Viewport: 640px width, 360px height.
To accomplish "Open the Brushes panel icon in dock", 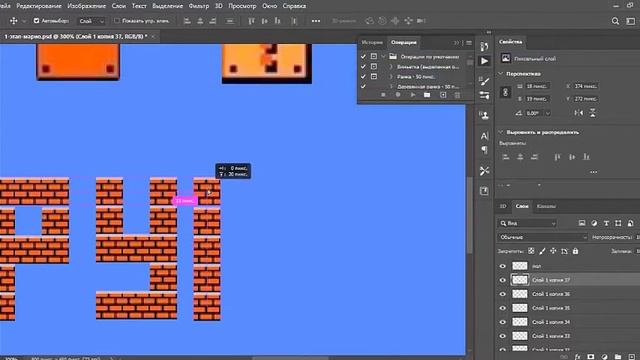I will click(x=484, y=81).
